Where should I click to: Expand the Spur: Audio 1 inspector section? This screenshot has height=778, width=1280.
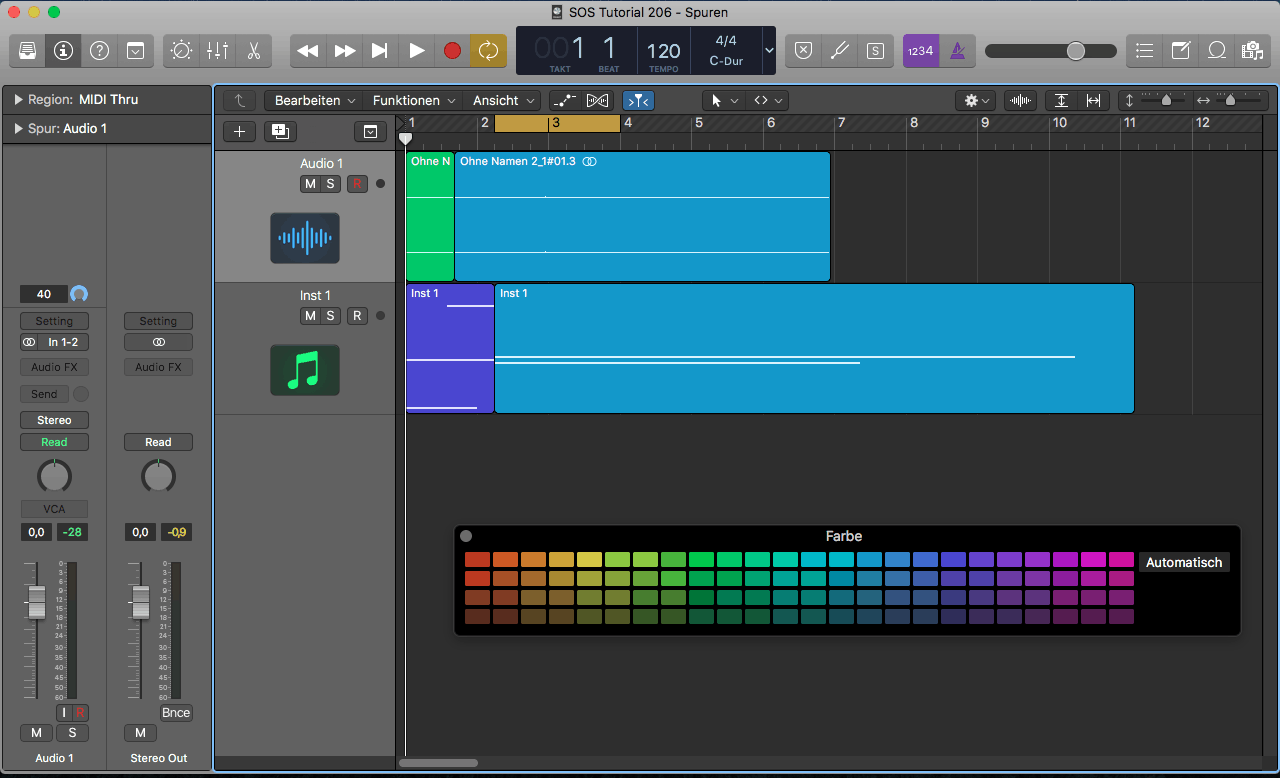point(19,129)
